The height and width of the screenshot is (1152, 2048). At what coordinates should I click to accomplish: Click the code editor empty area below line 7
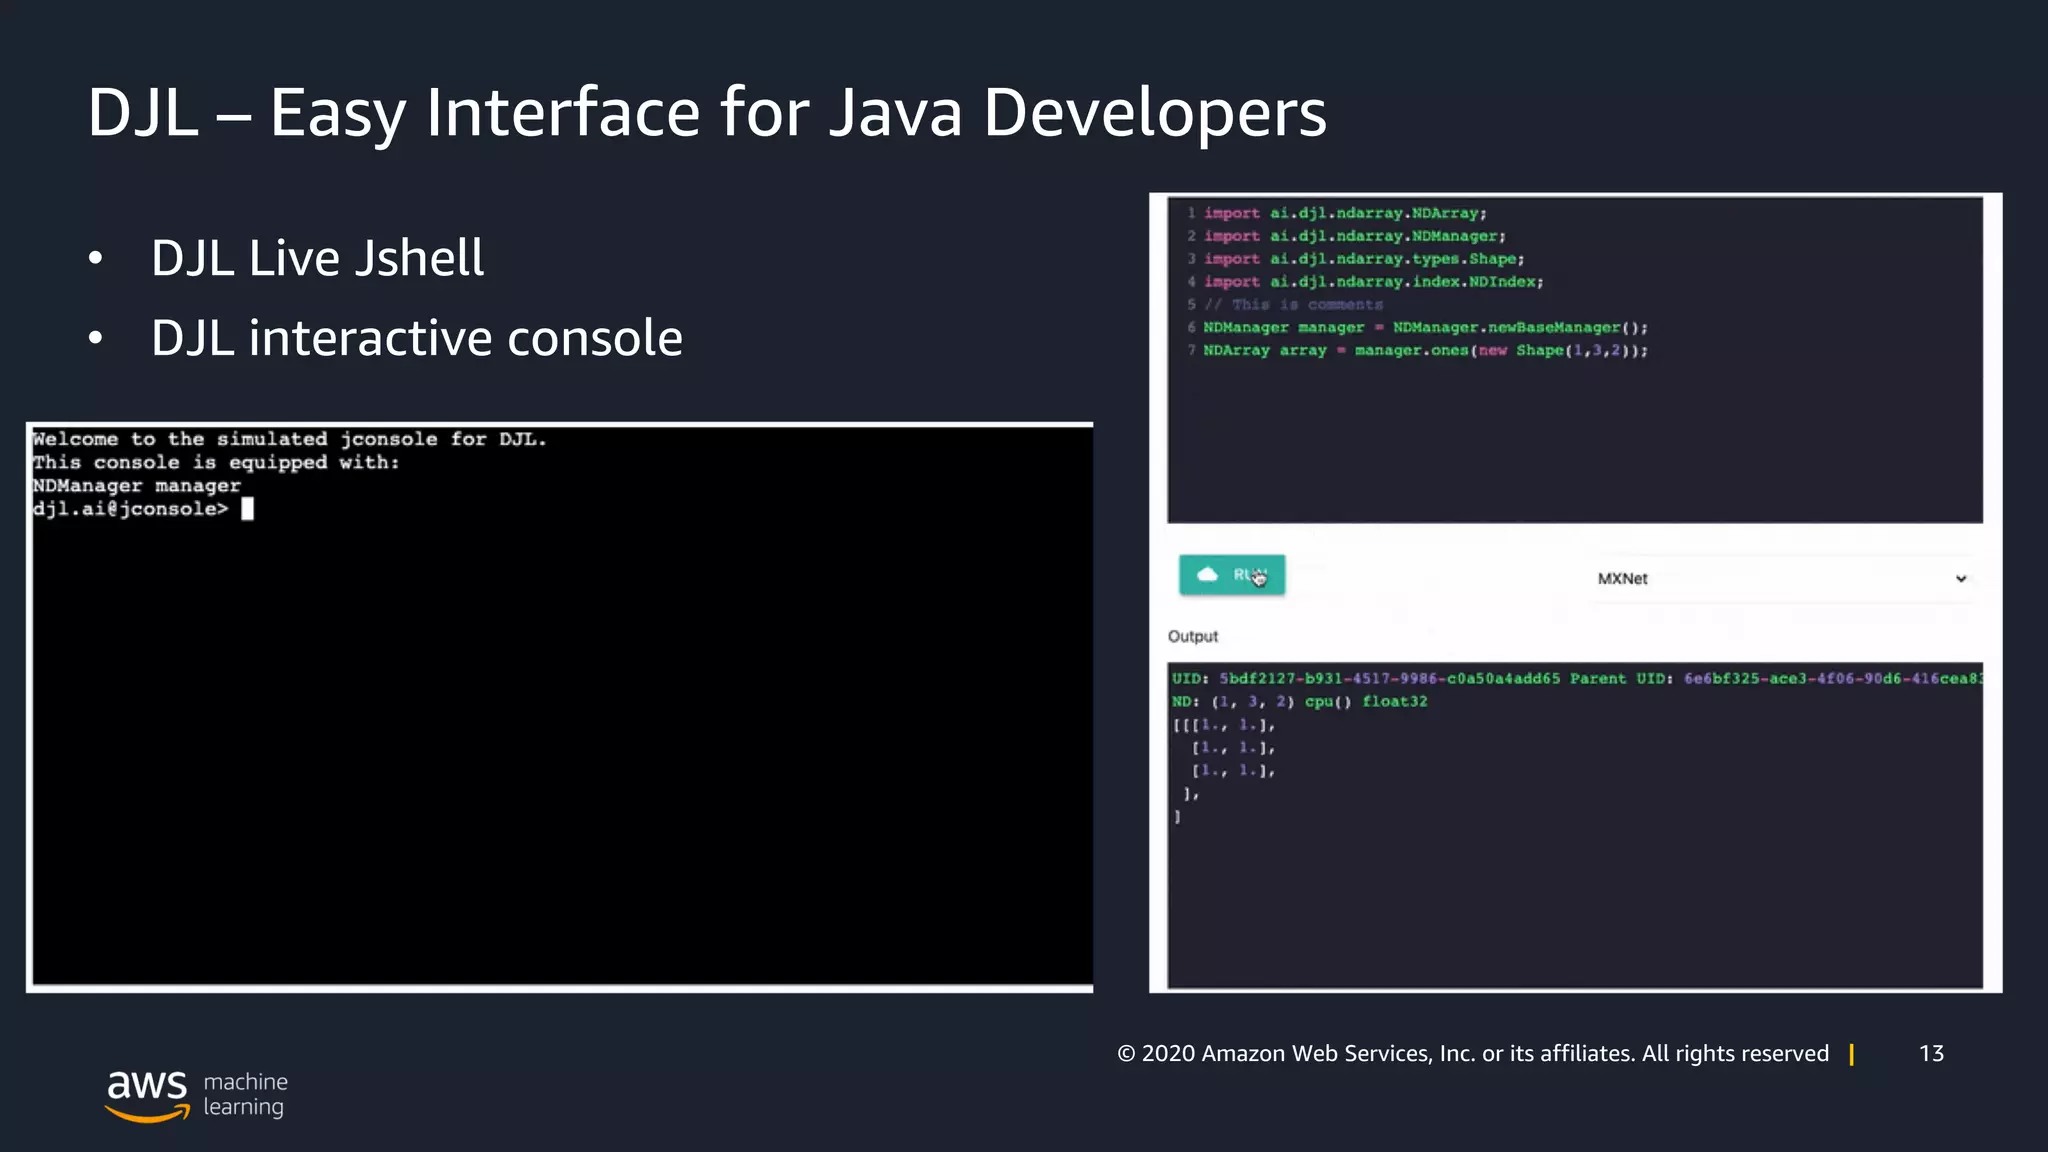pyautogui.click(x=1575, y=440)
